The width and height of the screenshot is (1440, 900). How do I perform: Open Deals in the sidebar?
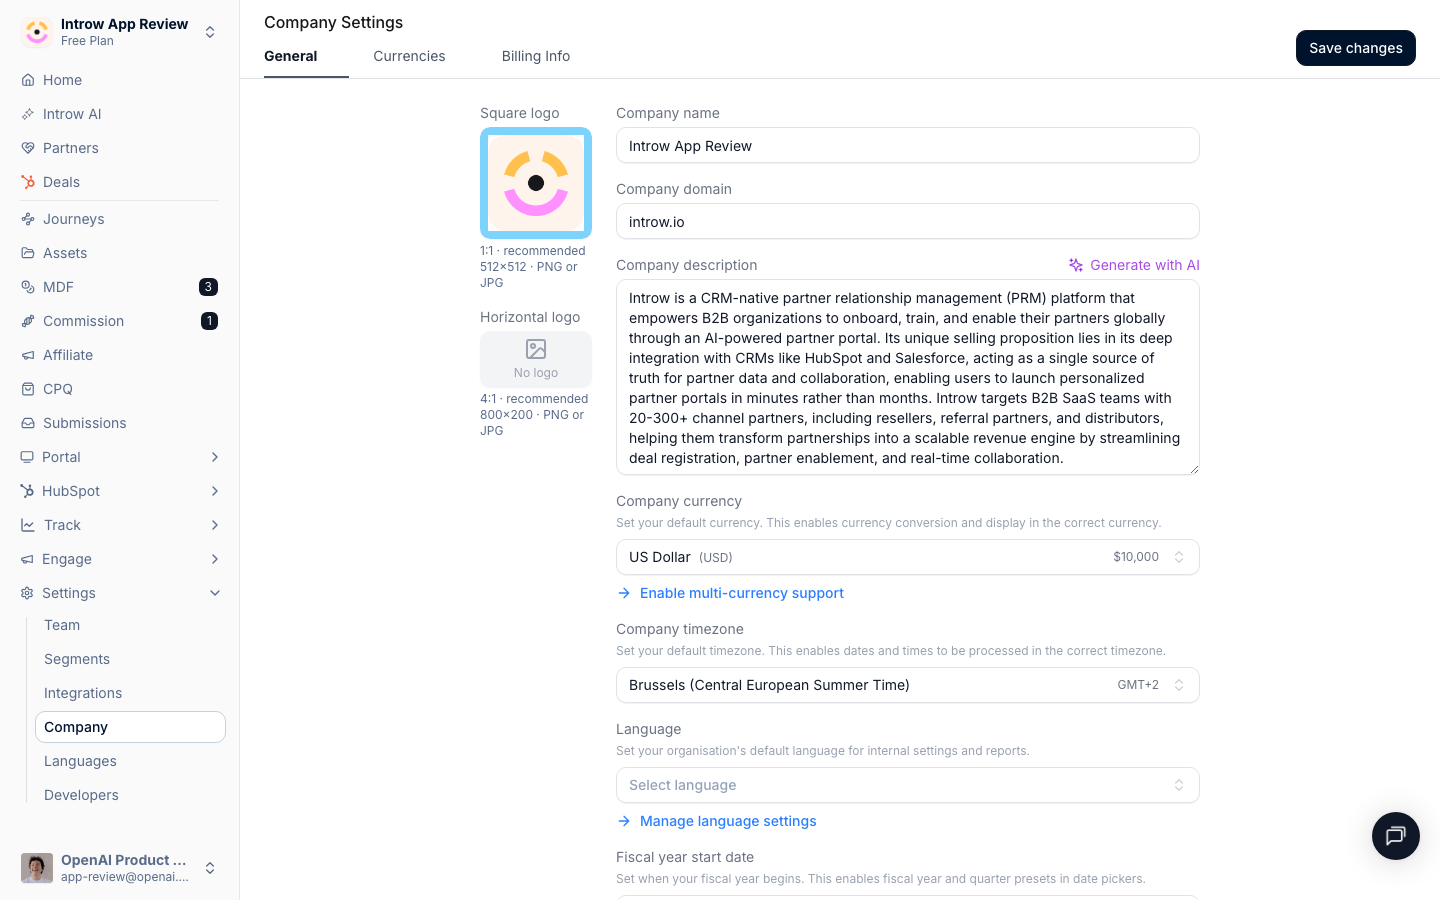point(61,182)
